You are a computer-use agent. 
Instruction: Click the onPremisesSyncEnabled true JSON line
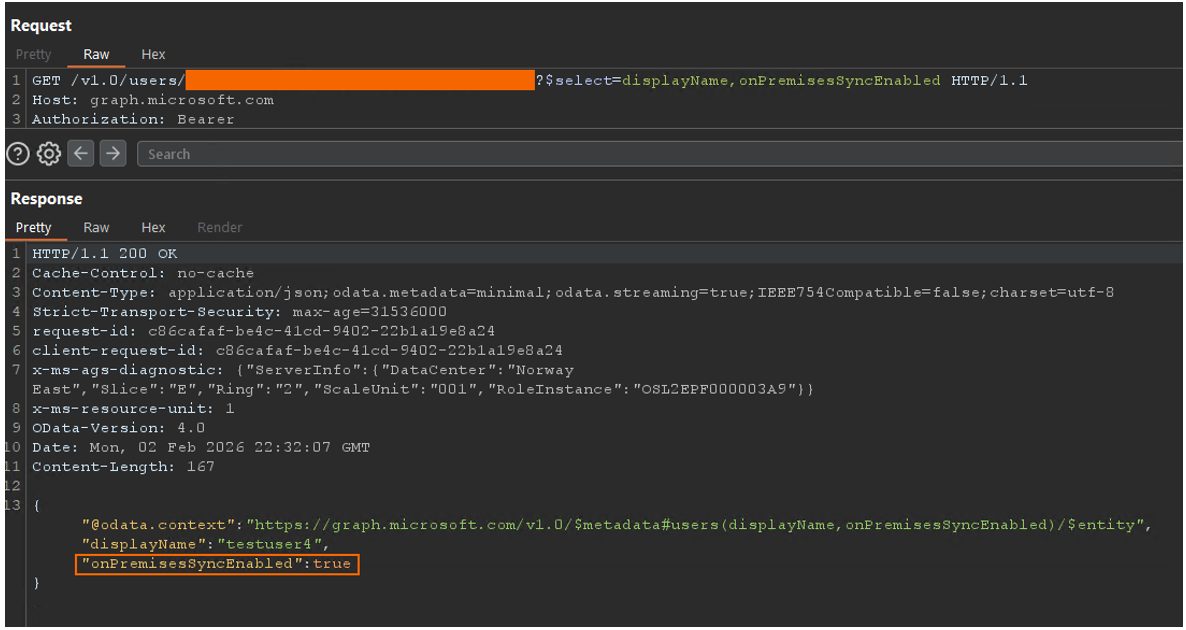point(216,564)
